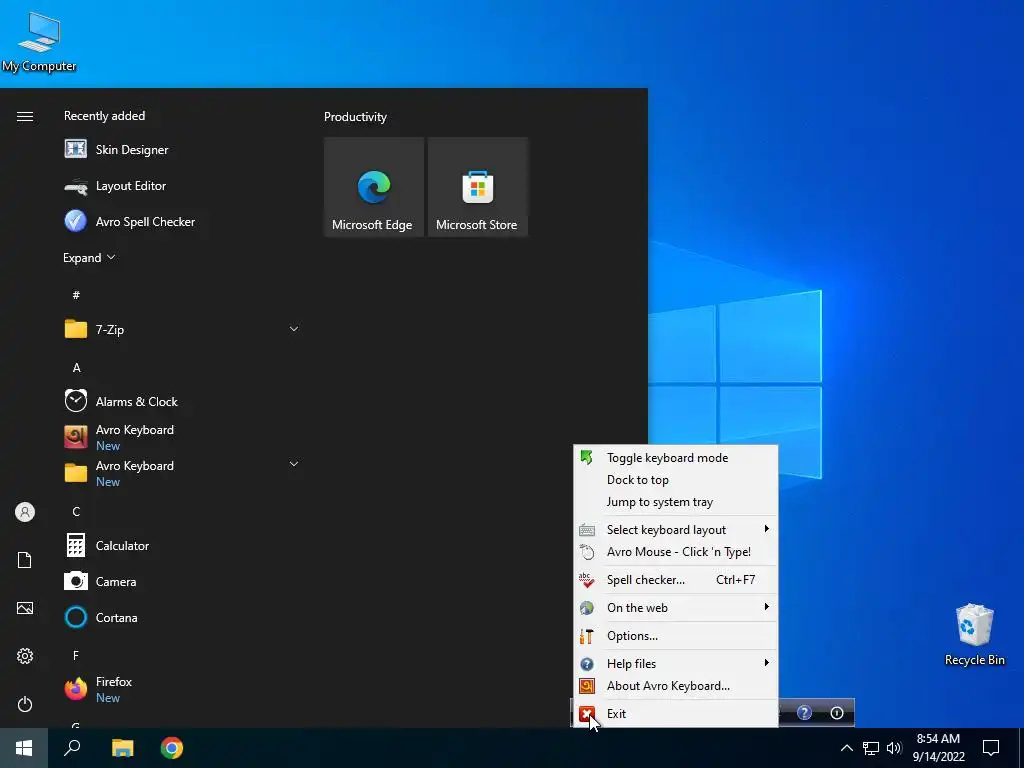The image size is (1024, 768).
Task: Launch Layout Editor from Recently added
Action: [x=181, y=186]
